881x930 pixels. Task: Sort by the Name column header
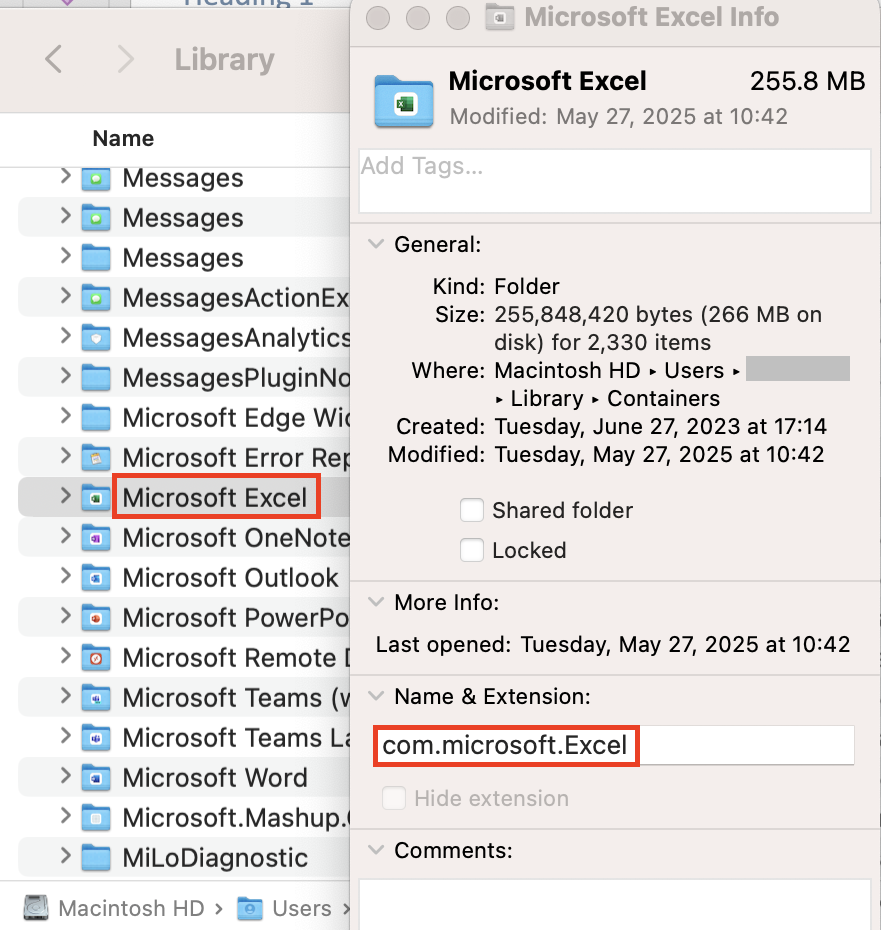123,138
